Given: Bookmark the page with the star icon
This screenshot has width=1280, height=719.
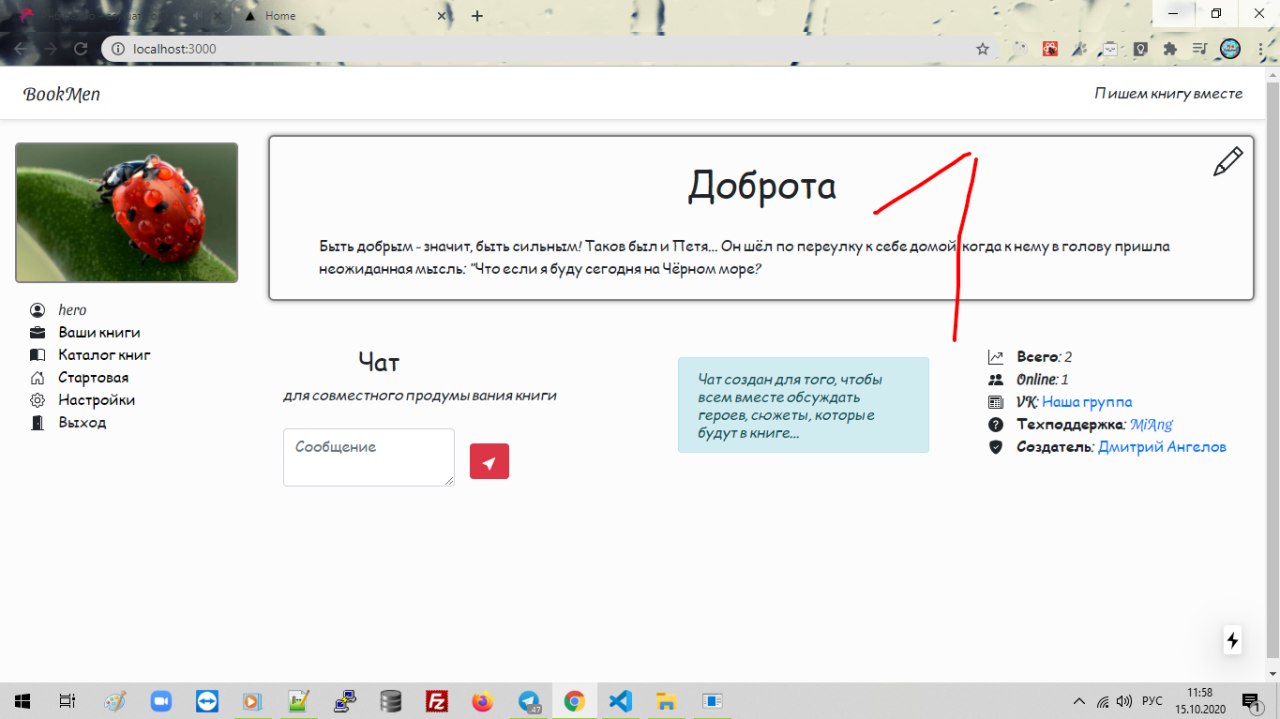Looking at the screenshot, I should pos(982,48).
